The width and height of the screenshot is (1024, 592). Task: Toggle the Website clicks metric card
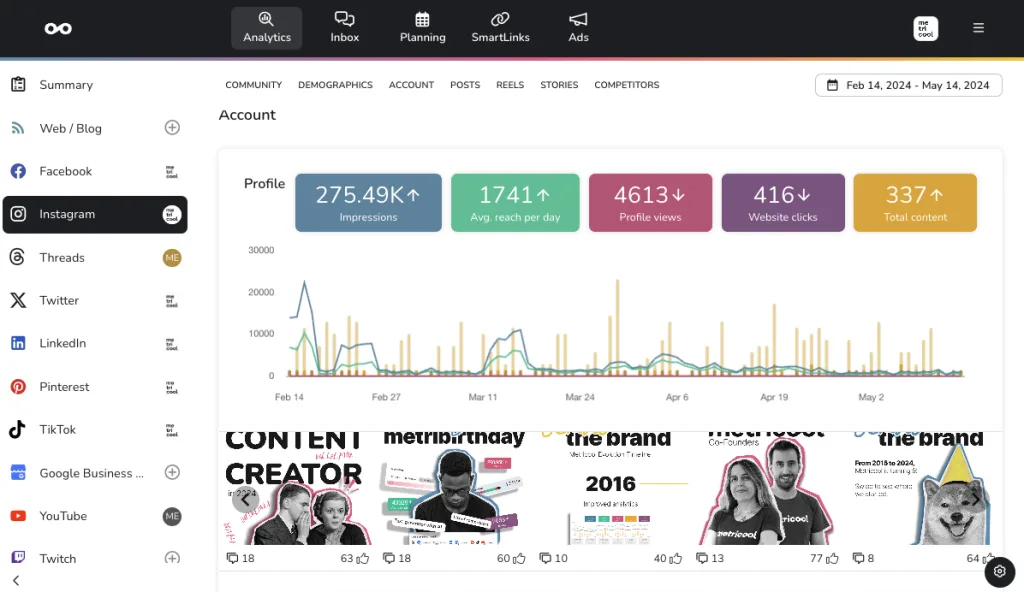click(783, 203)
